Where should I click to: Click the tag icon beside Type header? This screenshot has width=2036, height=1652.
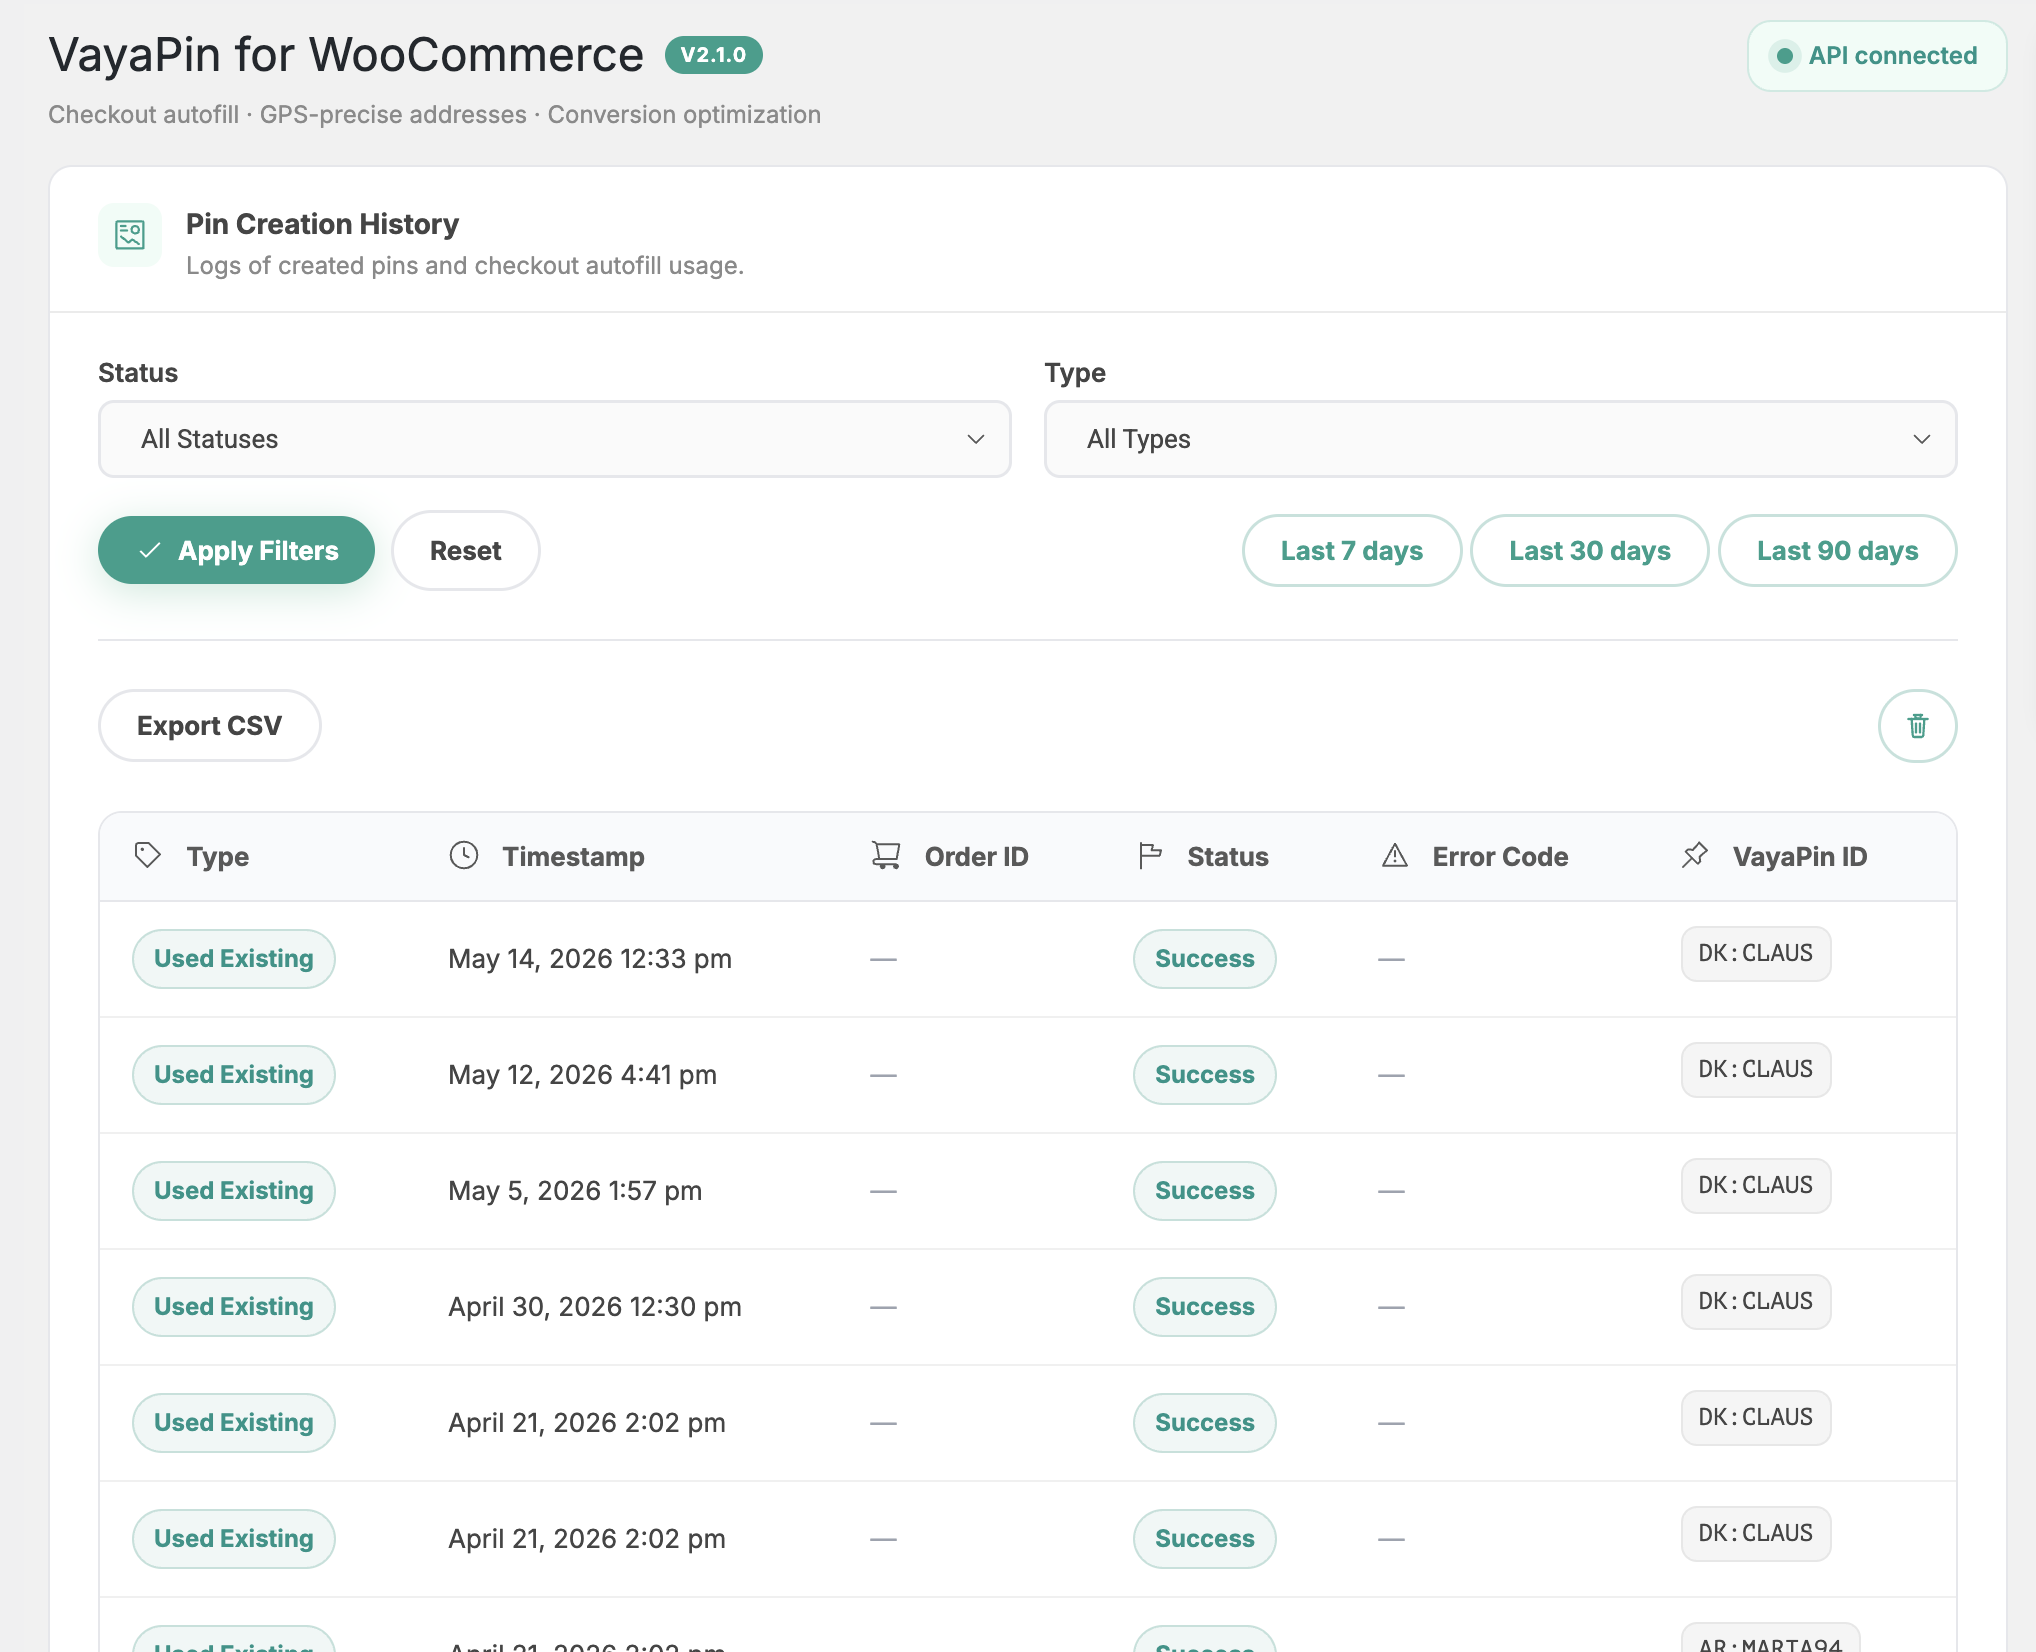(148, 855)
